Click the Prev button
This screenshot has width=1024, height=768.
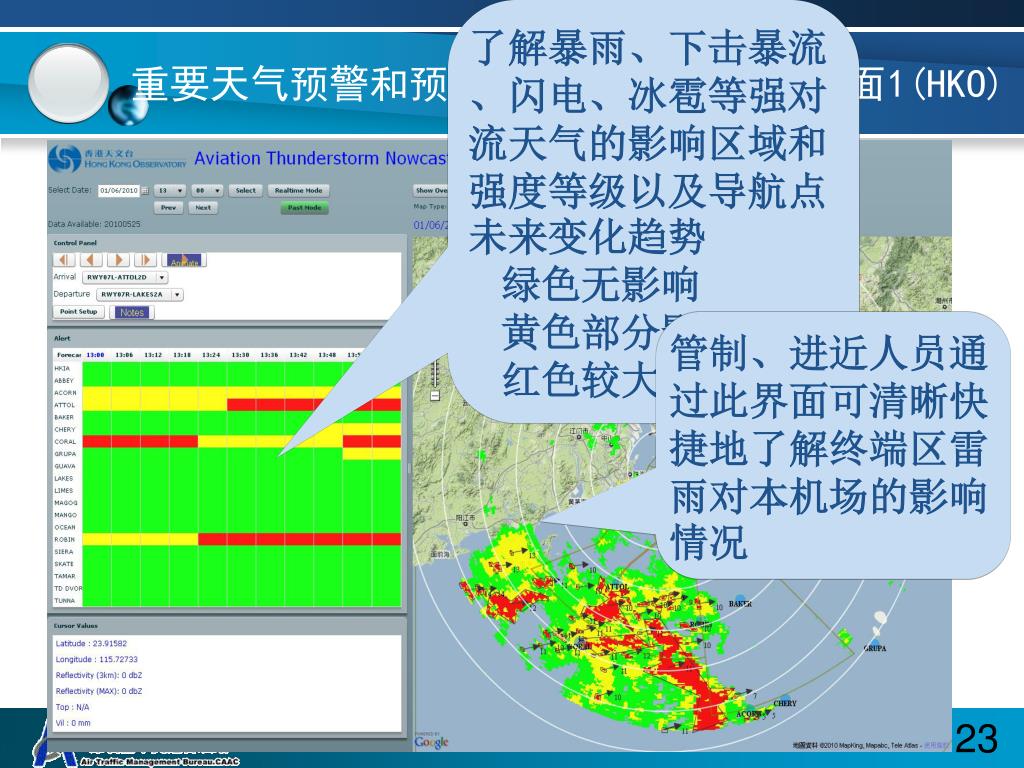click(168, 208)
